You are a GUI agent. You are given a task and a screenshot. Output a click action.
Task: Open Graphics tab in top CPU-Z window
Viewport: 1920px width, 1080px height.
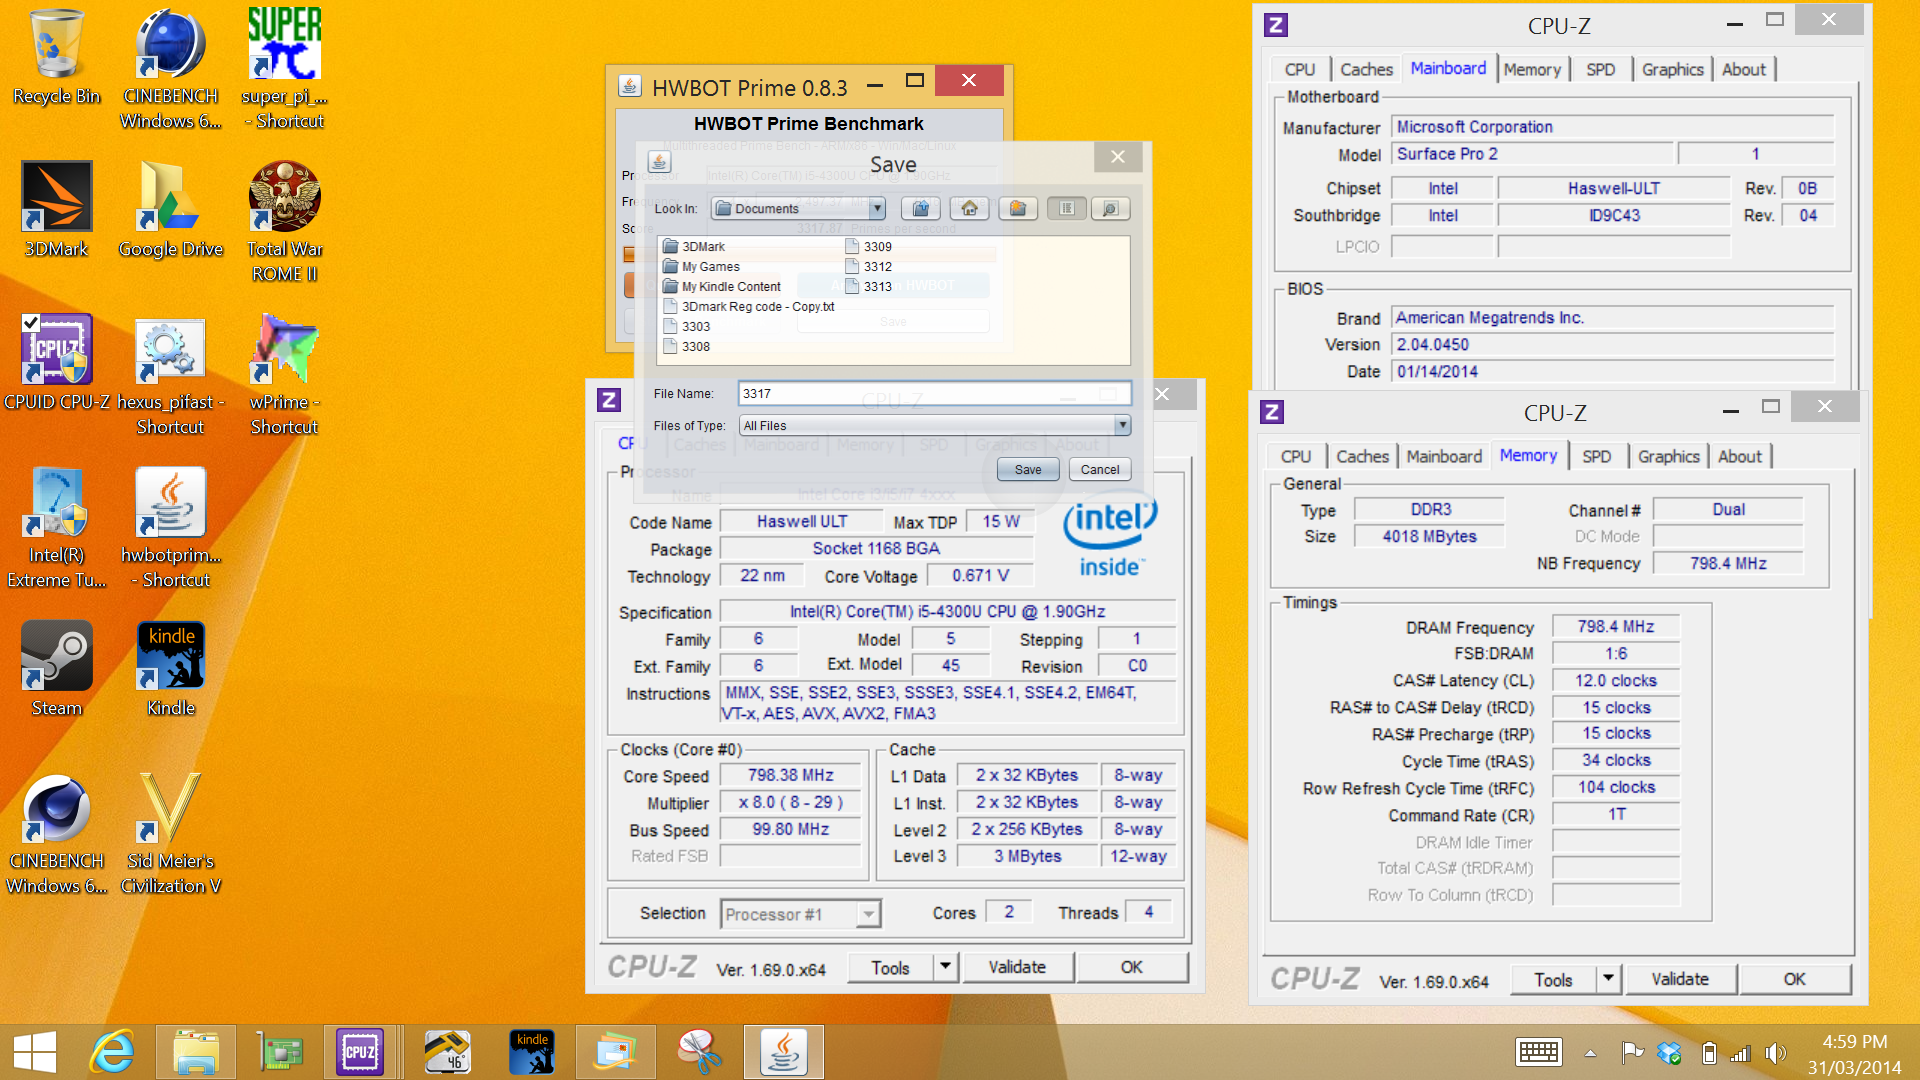(x=1672, y=69)
